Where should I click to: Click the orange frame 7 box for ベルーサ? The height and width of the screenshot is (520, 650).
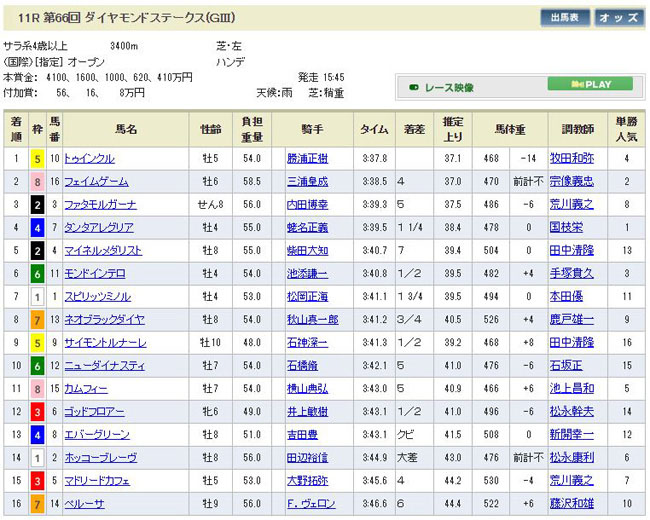click(37, 504)
